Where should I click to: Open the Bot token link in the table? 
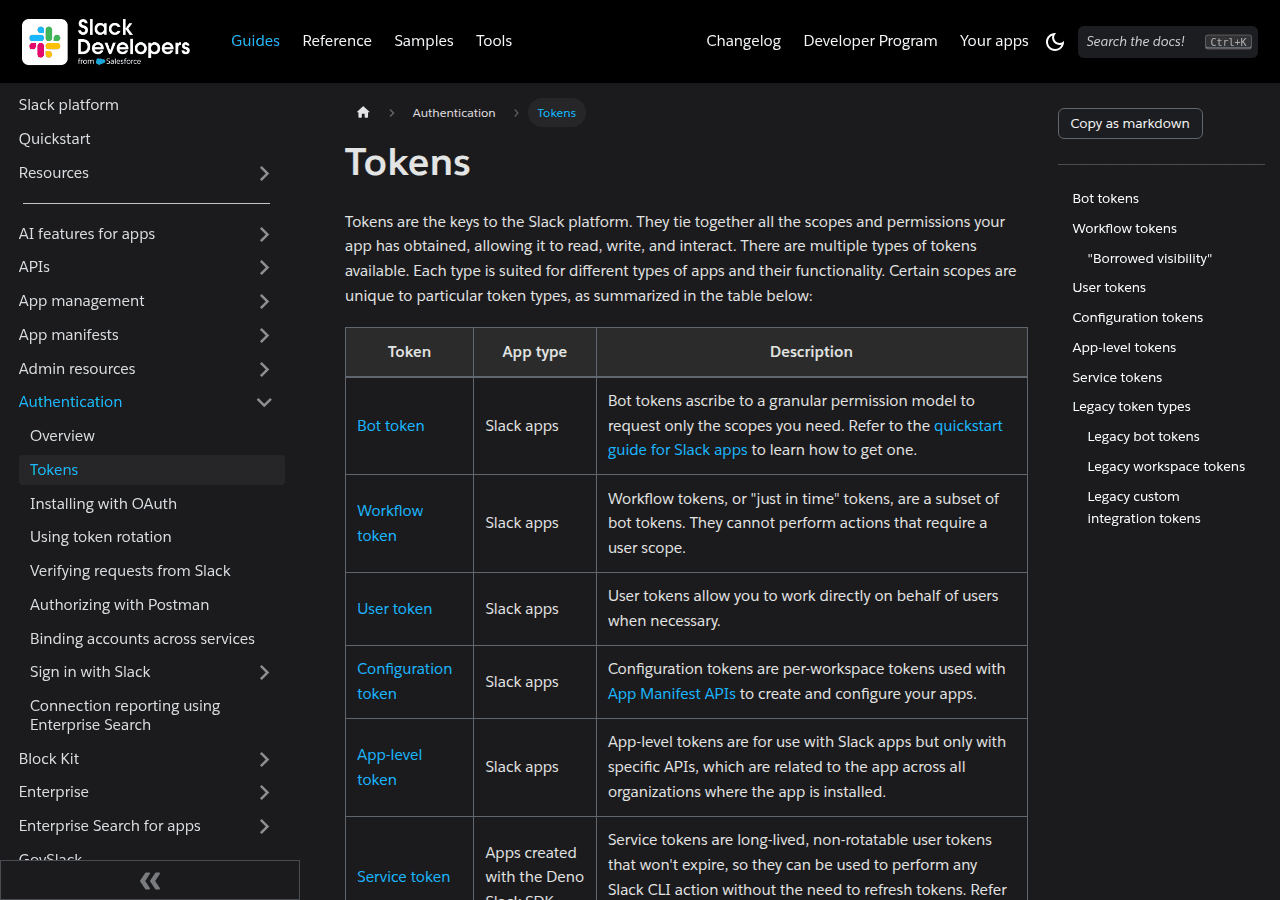(390, 425)
